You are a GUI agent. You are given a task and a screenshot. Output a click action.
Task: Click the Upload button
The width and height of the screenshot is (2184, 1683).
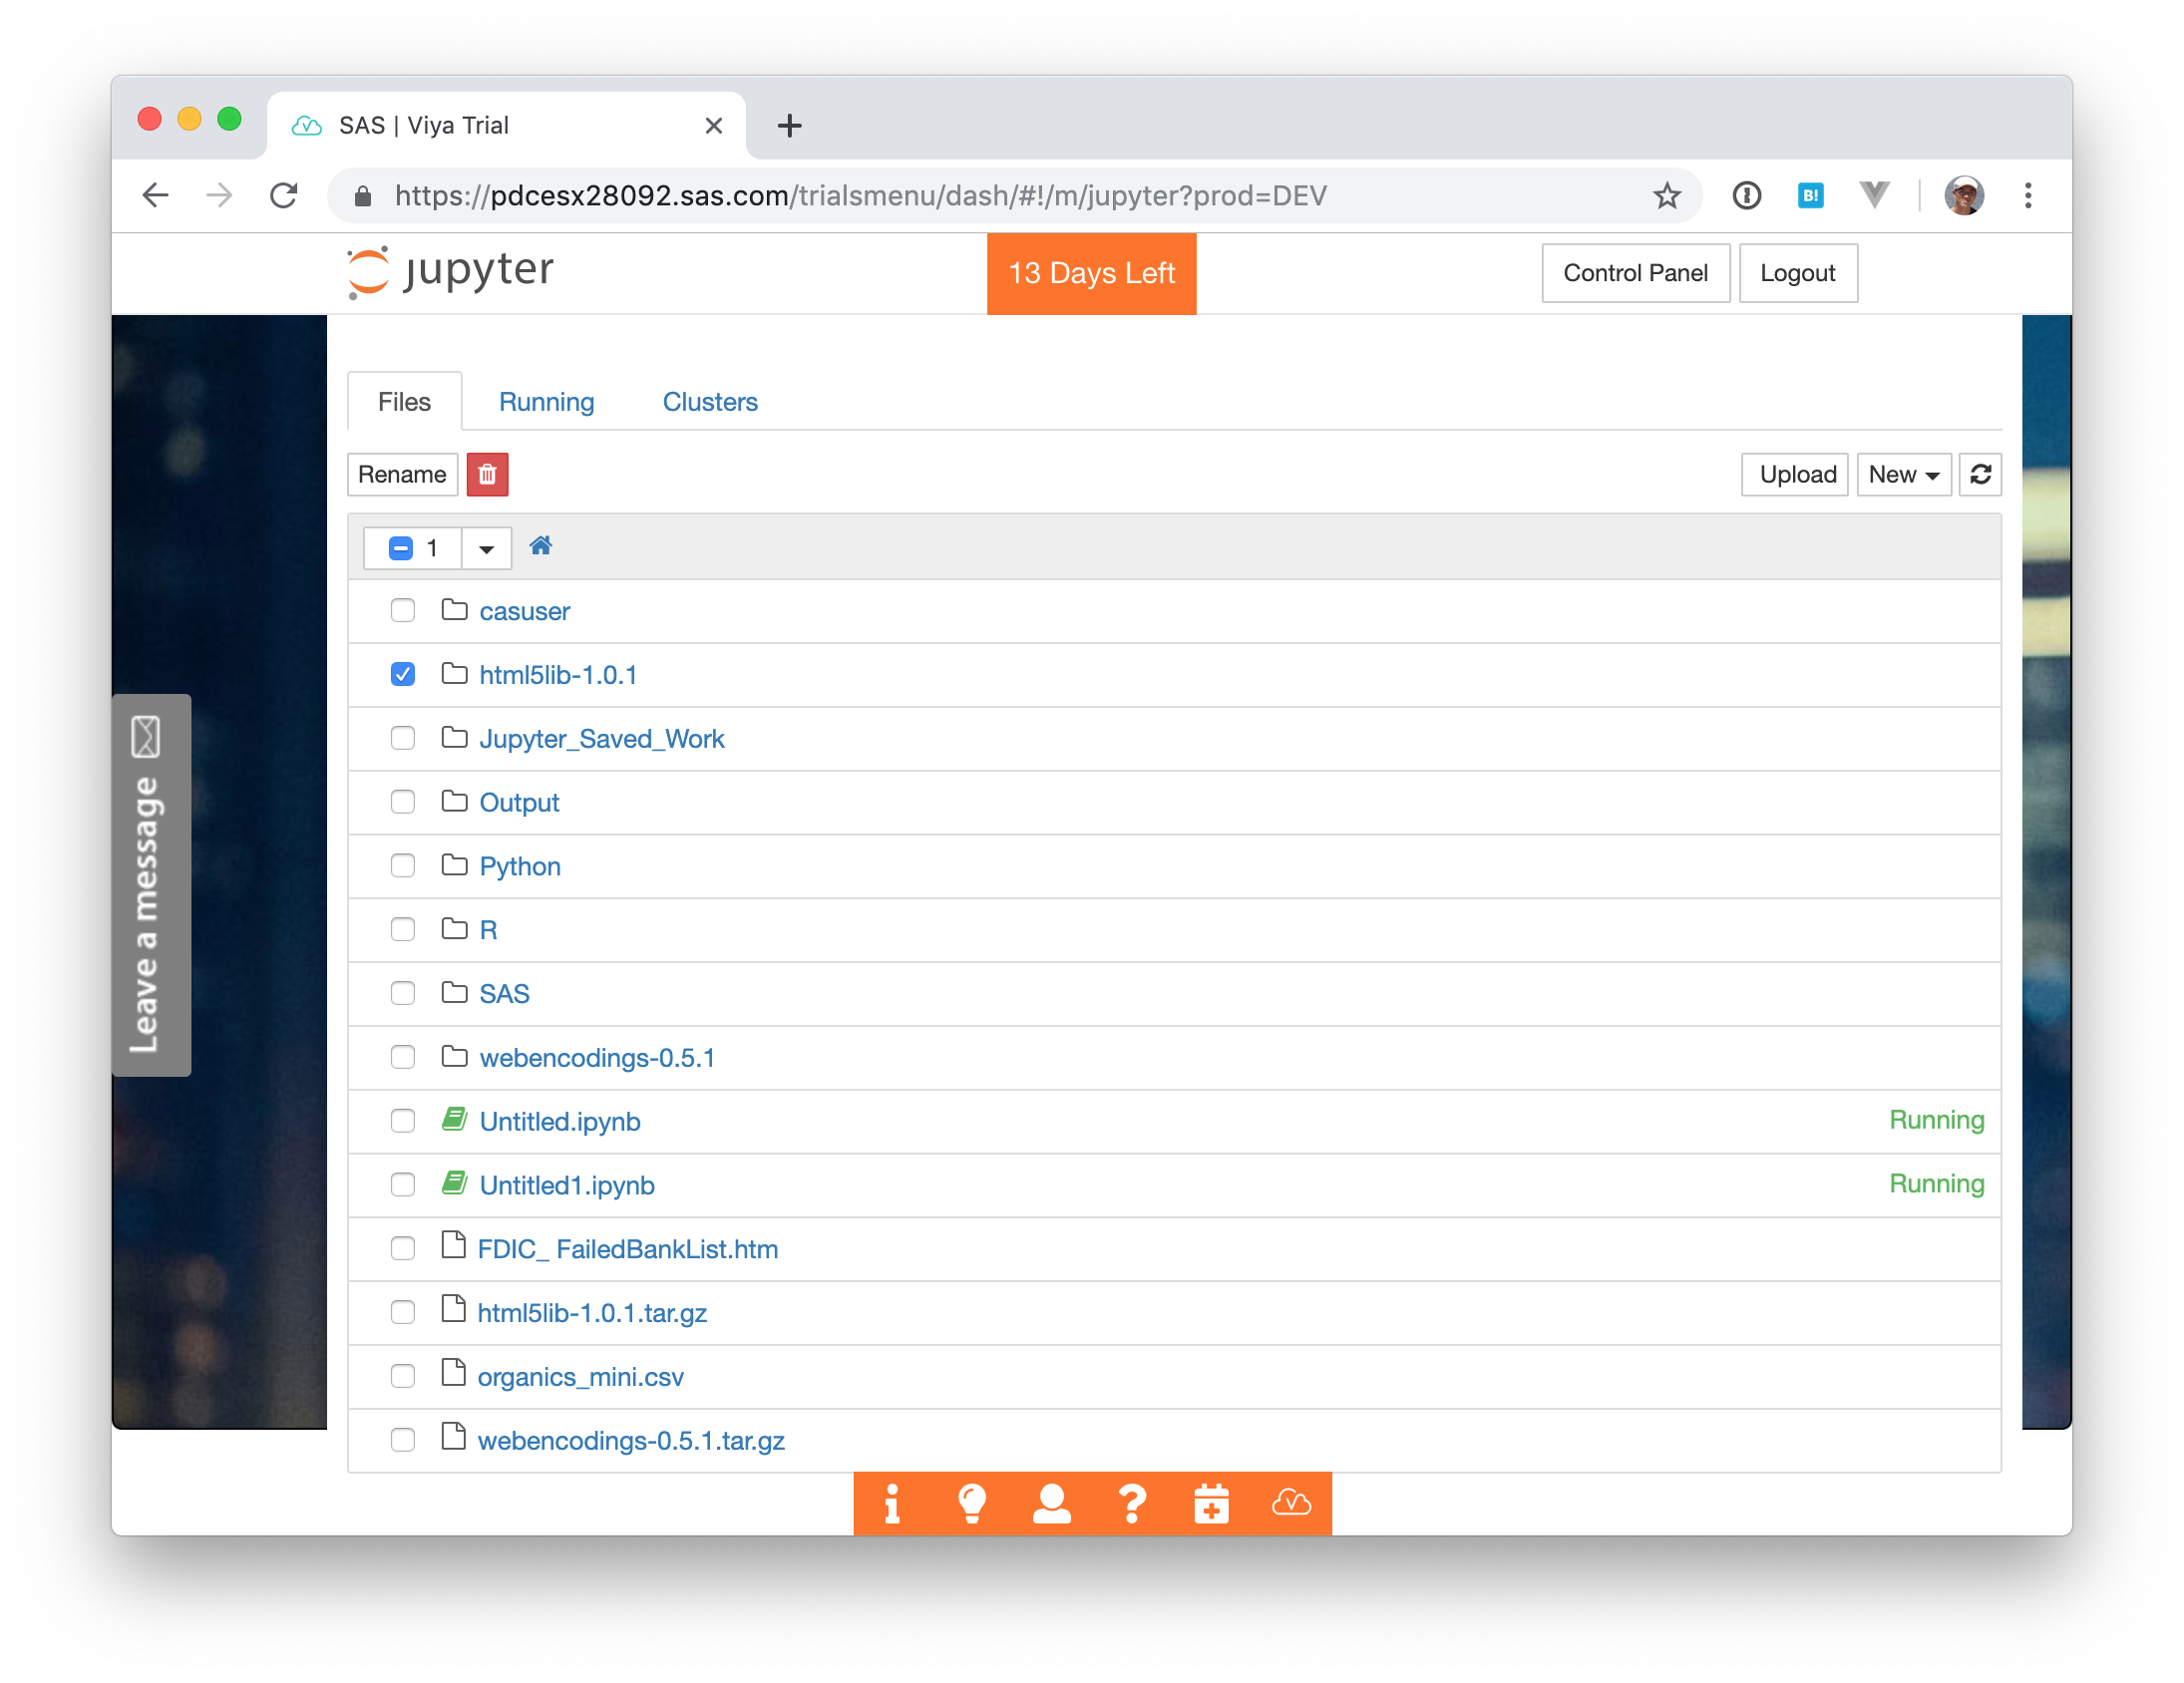pyautogui.click(x=1797, y=474)
